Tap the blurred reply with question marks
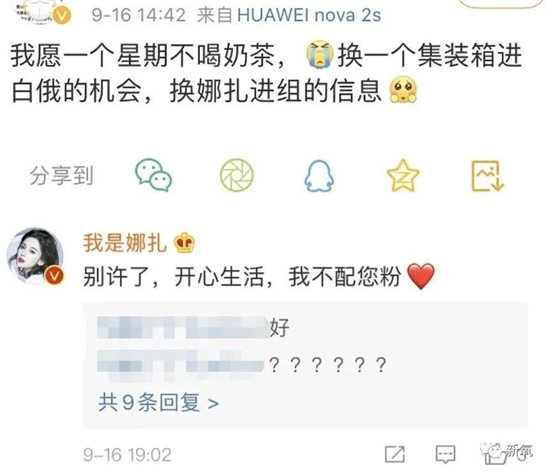Viewport: 550px width, 474px height. pyautogui.click(x=242, y=365)
